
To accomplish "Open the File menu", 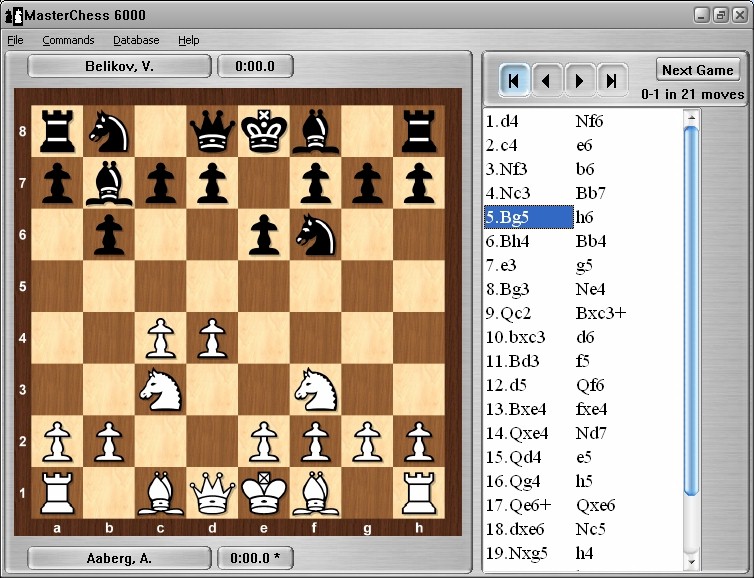I will 15,40.
